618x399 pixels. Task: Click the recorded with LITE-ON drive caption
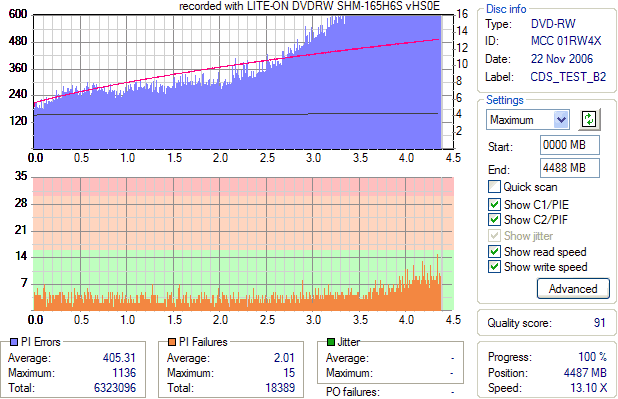click(309, 6)
